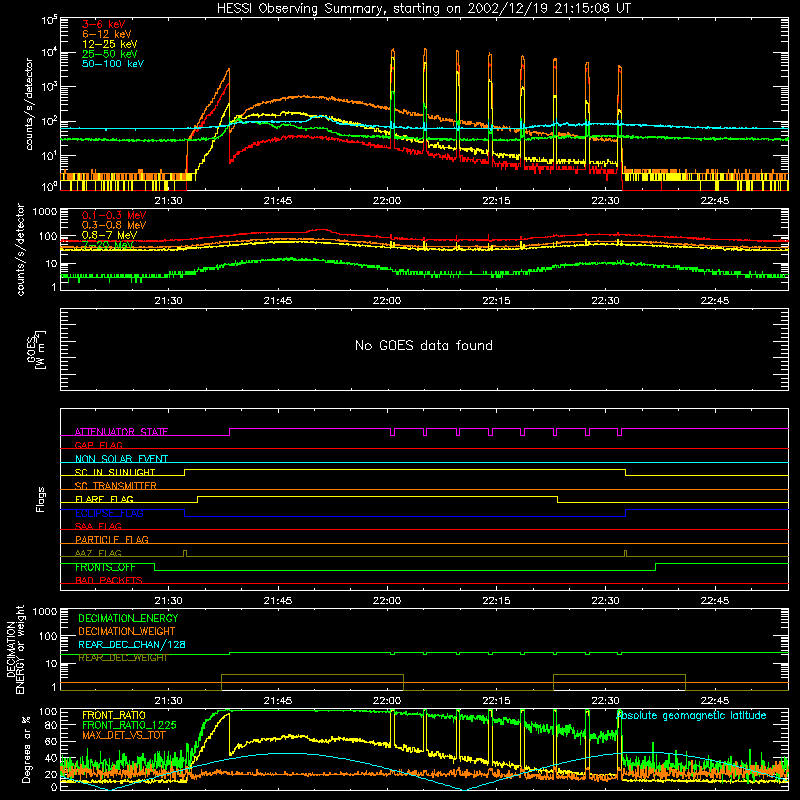Screen dimensions: 800x800
Task: Click the 21:30 tick label under decimation plot
Action: 168,701
